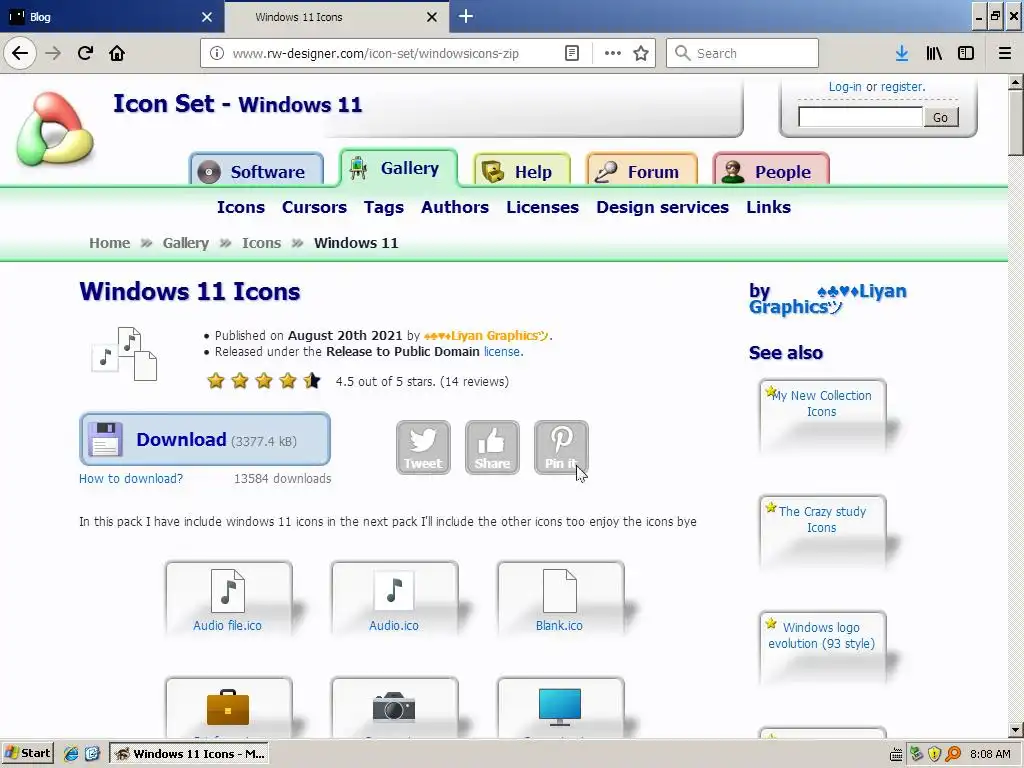1024x768 pixels.
Task: Show site information for rw-designer.com
Action: pos(216,54)
